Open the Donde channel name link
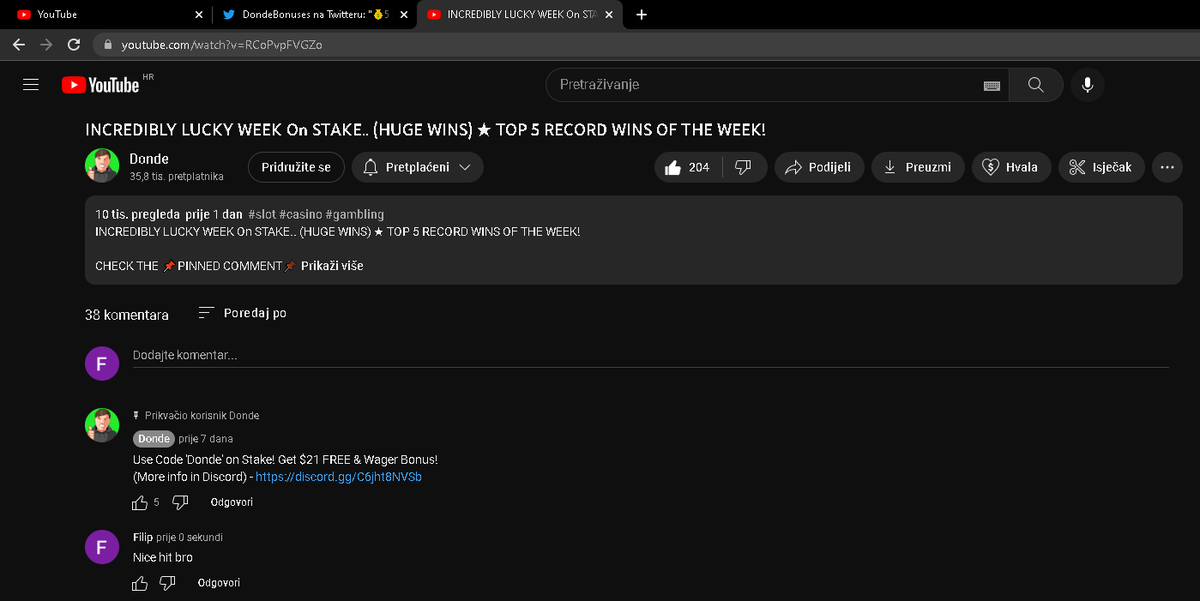 click(x=149, y=159)
